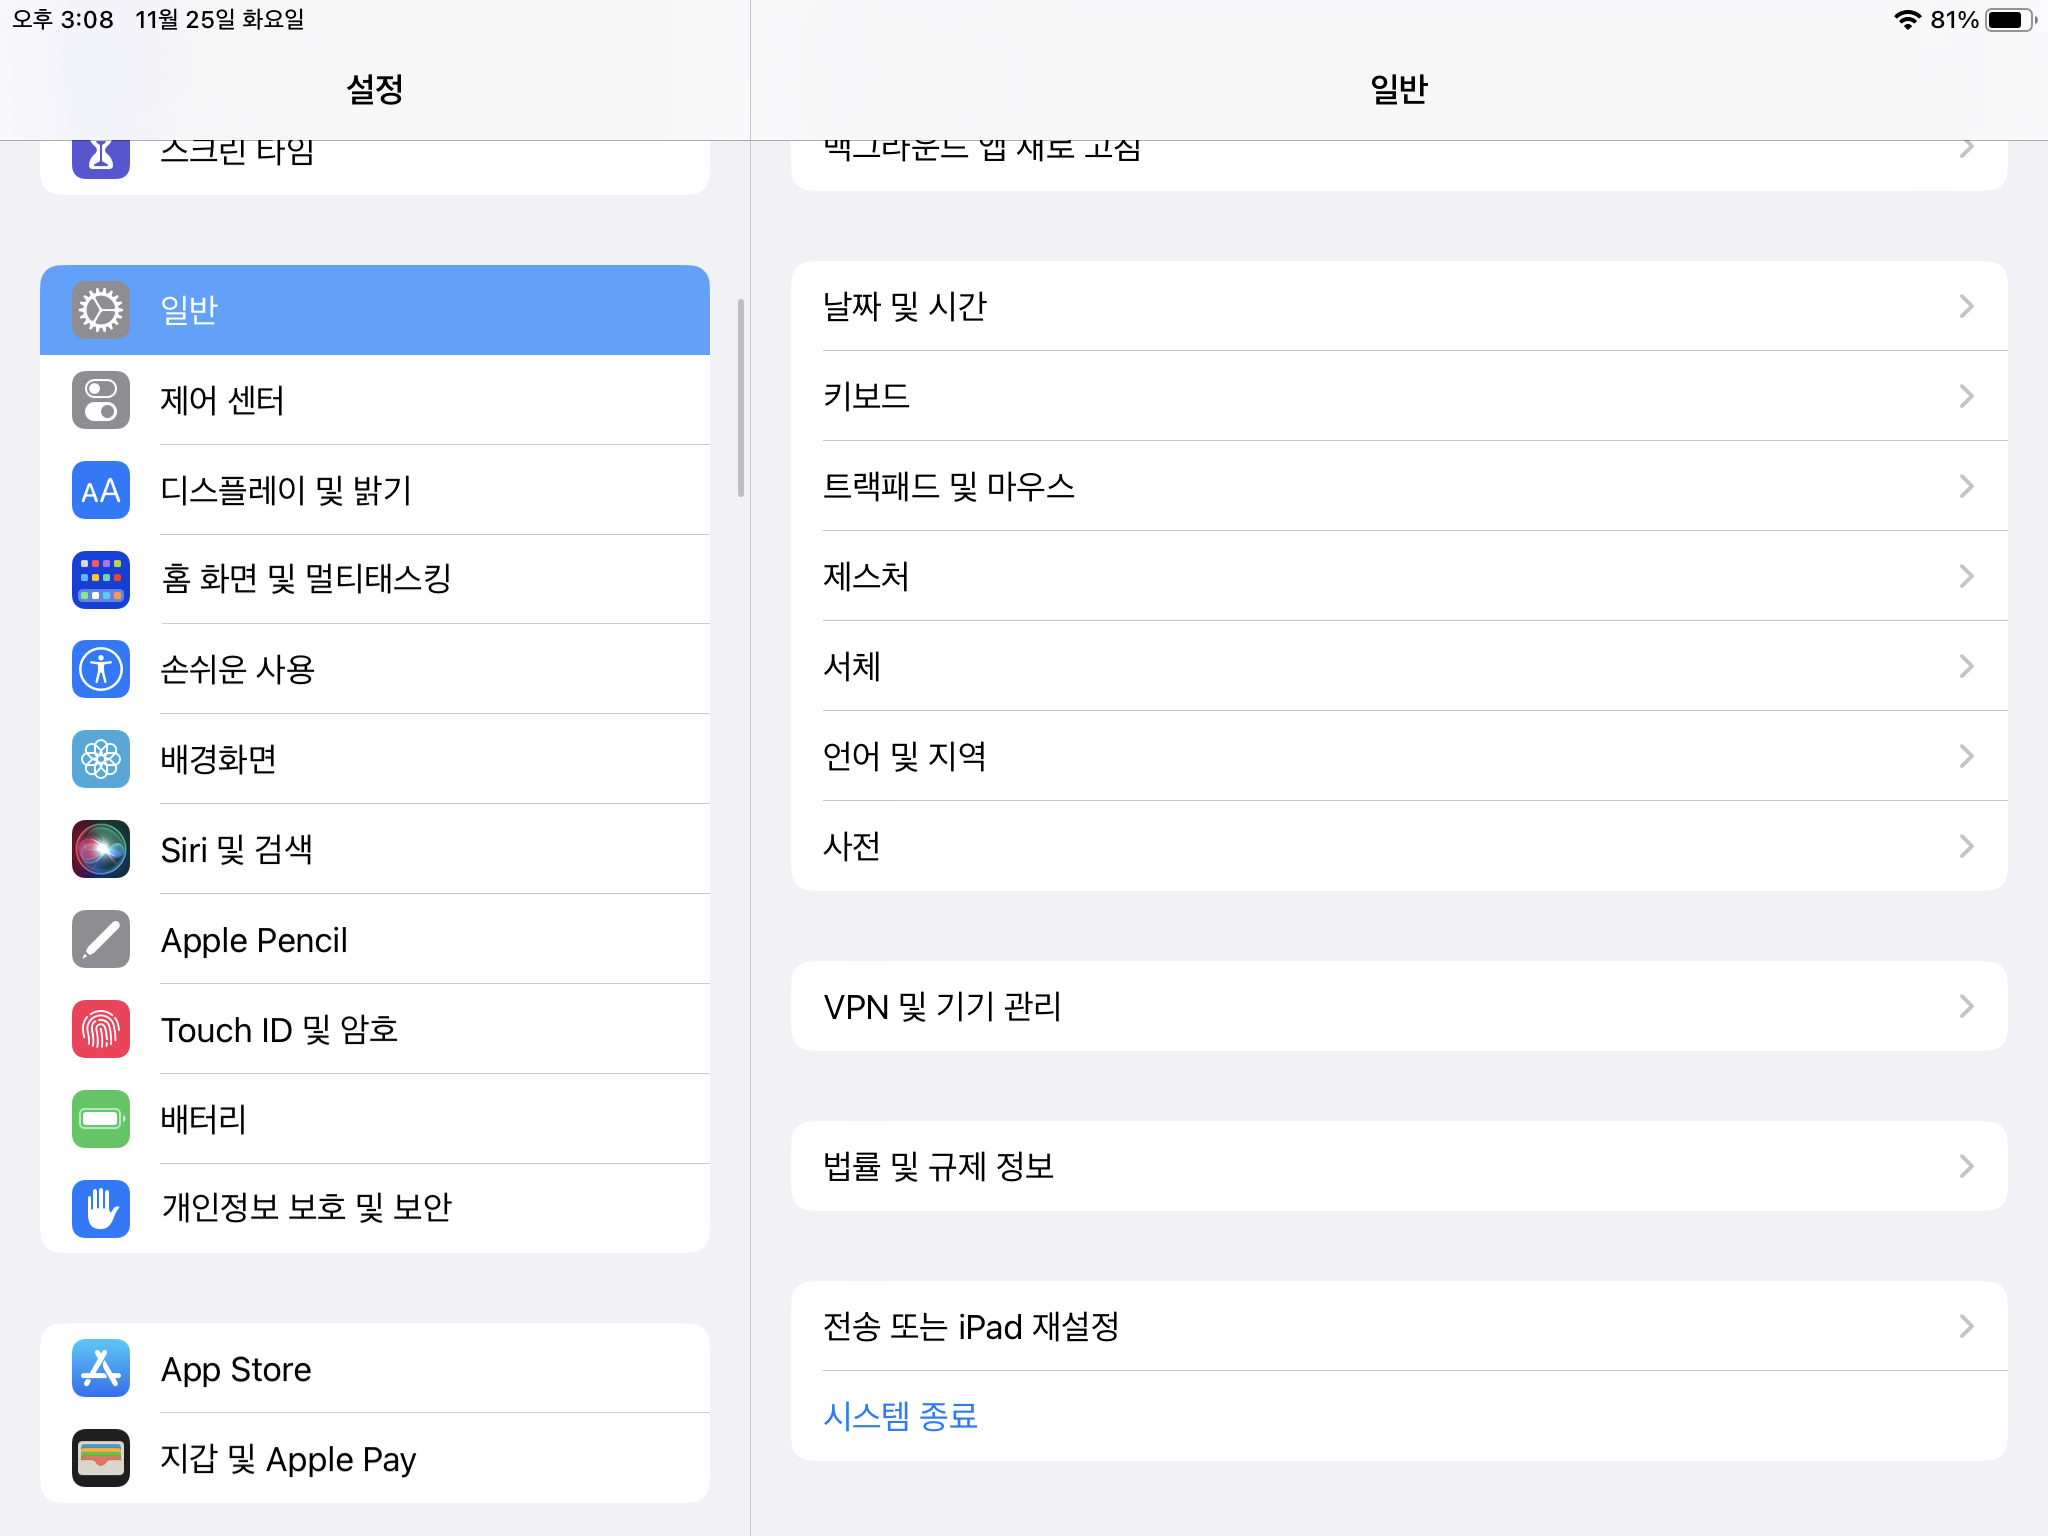Open the VPN 및 기기 관리 chevron
Image resolution: width=2048 pixels, height=1536 pixels.
tap(1966, 1006)
